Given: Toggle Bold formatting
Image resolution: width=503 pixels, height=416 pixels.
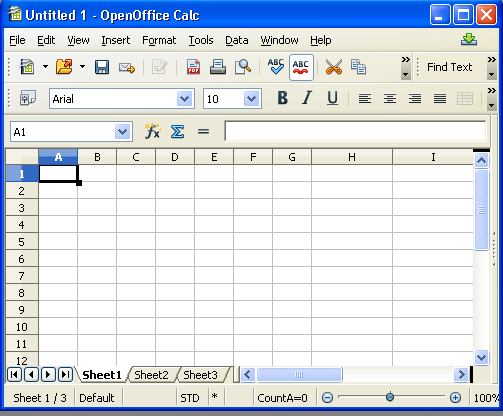Looking at the screenshot, I should tap(282, 98).
